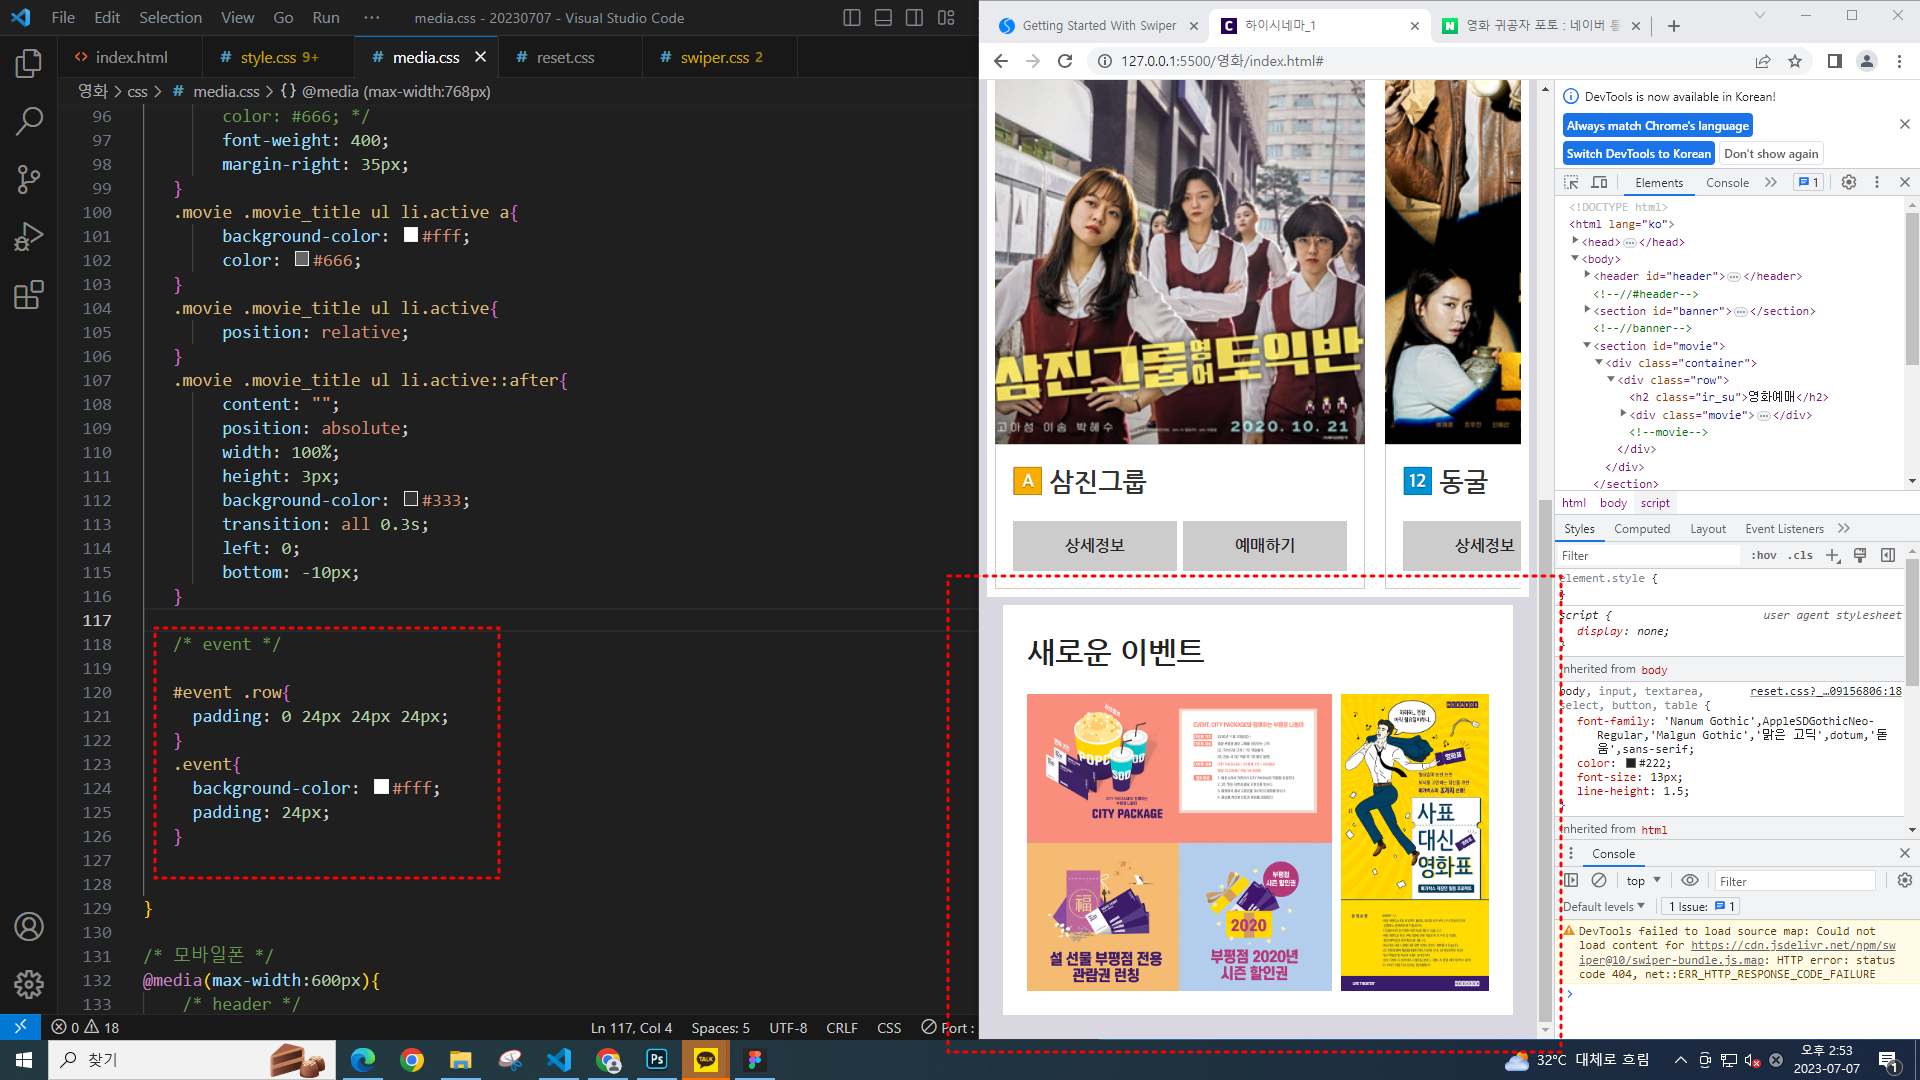1920x1080 pixels.
Task: Open the Explorer view in VS Code
Action: [28, 64]
